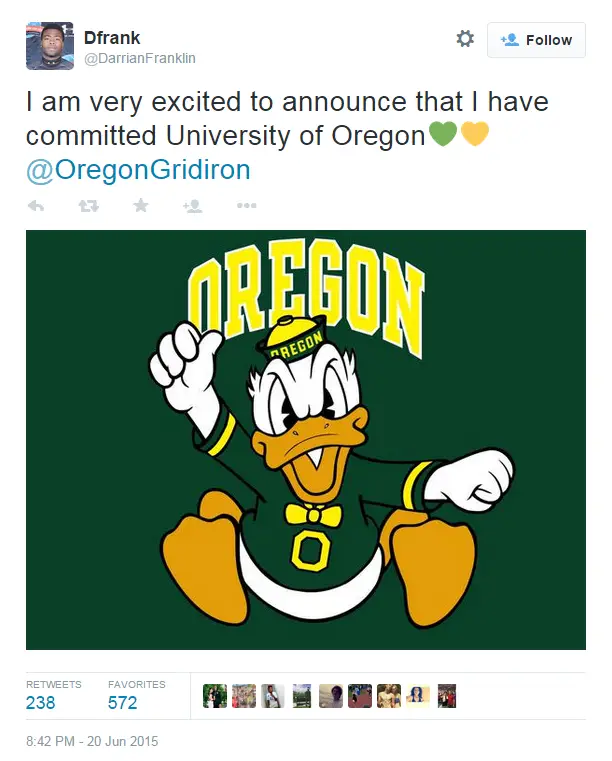The image size is (612, 761).
Task: Click the add-user icon in the tweet action row
Action: (193, 206)
